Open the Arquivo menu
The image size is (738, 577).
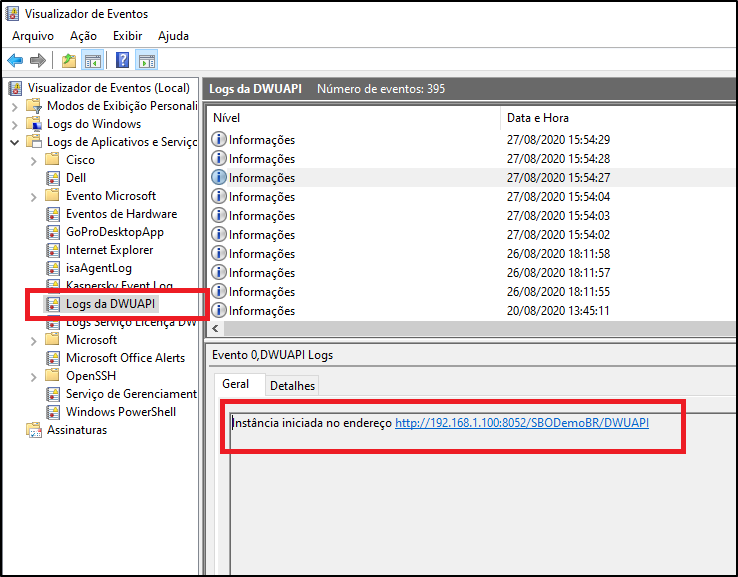coord(33,36)
